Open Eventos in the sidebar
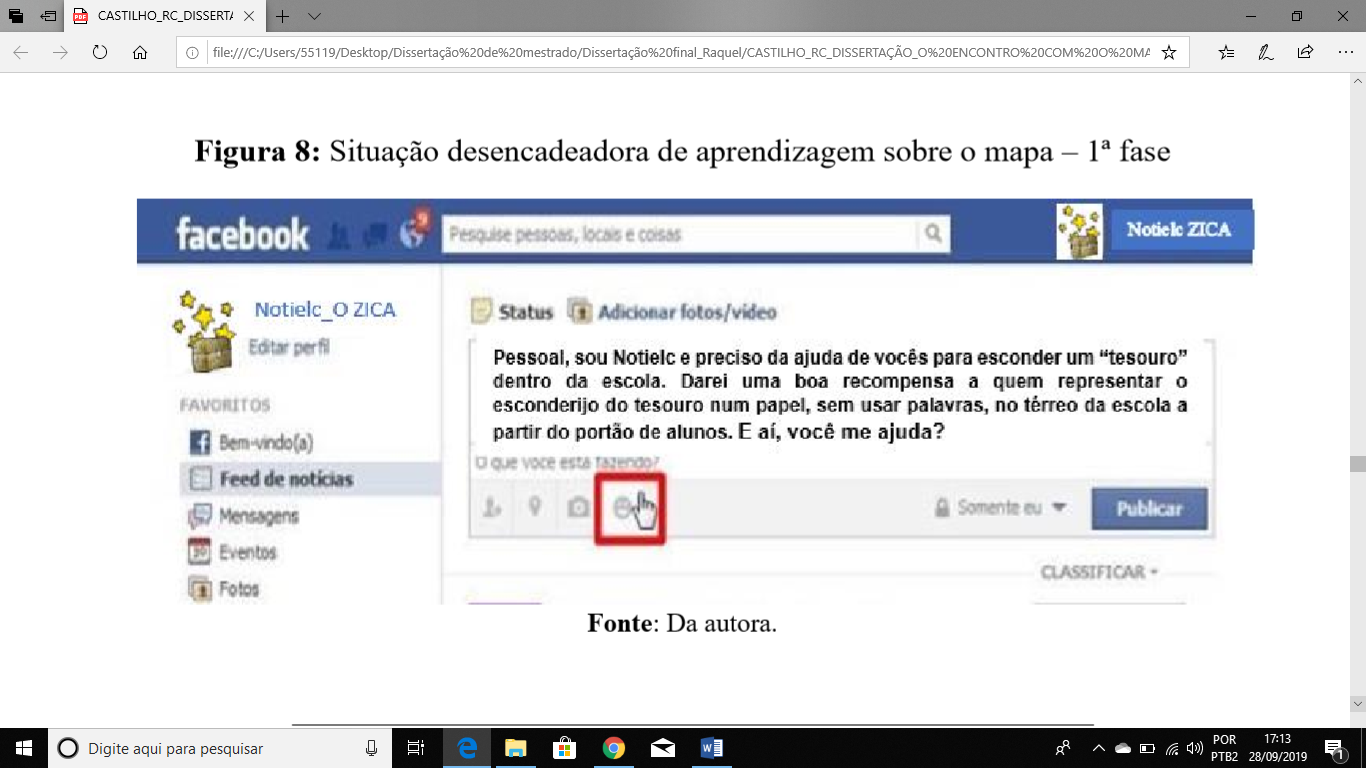1366x768 pixels. point(232,552)
